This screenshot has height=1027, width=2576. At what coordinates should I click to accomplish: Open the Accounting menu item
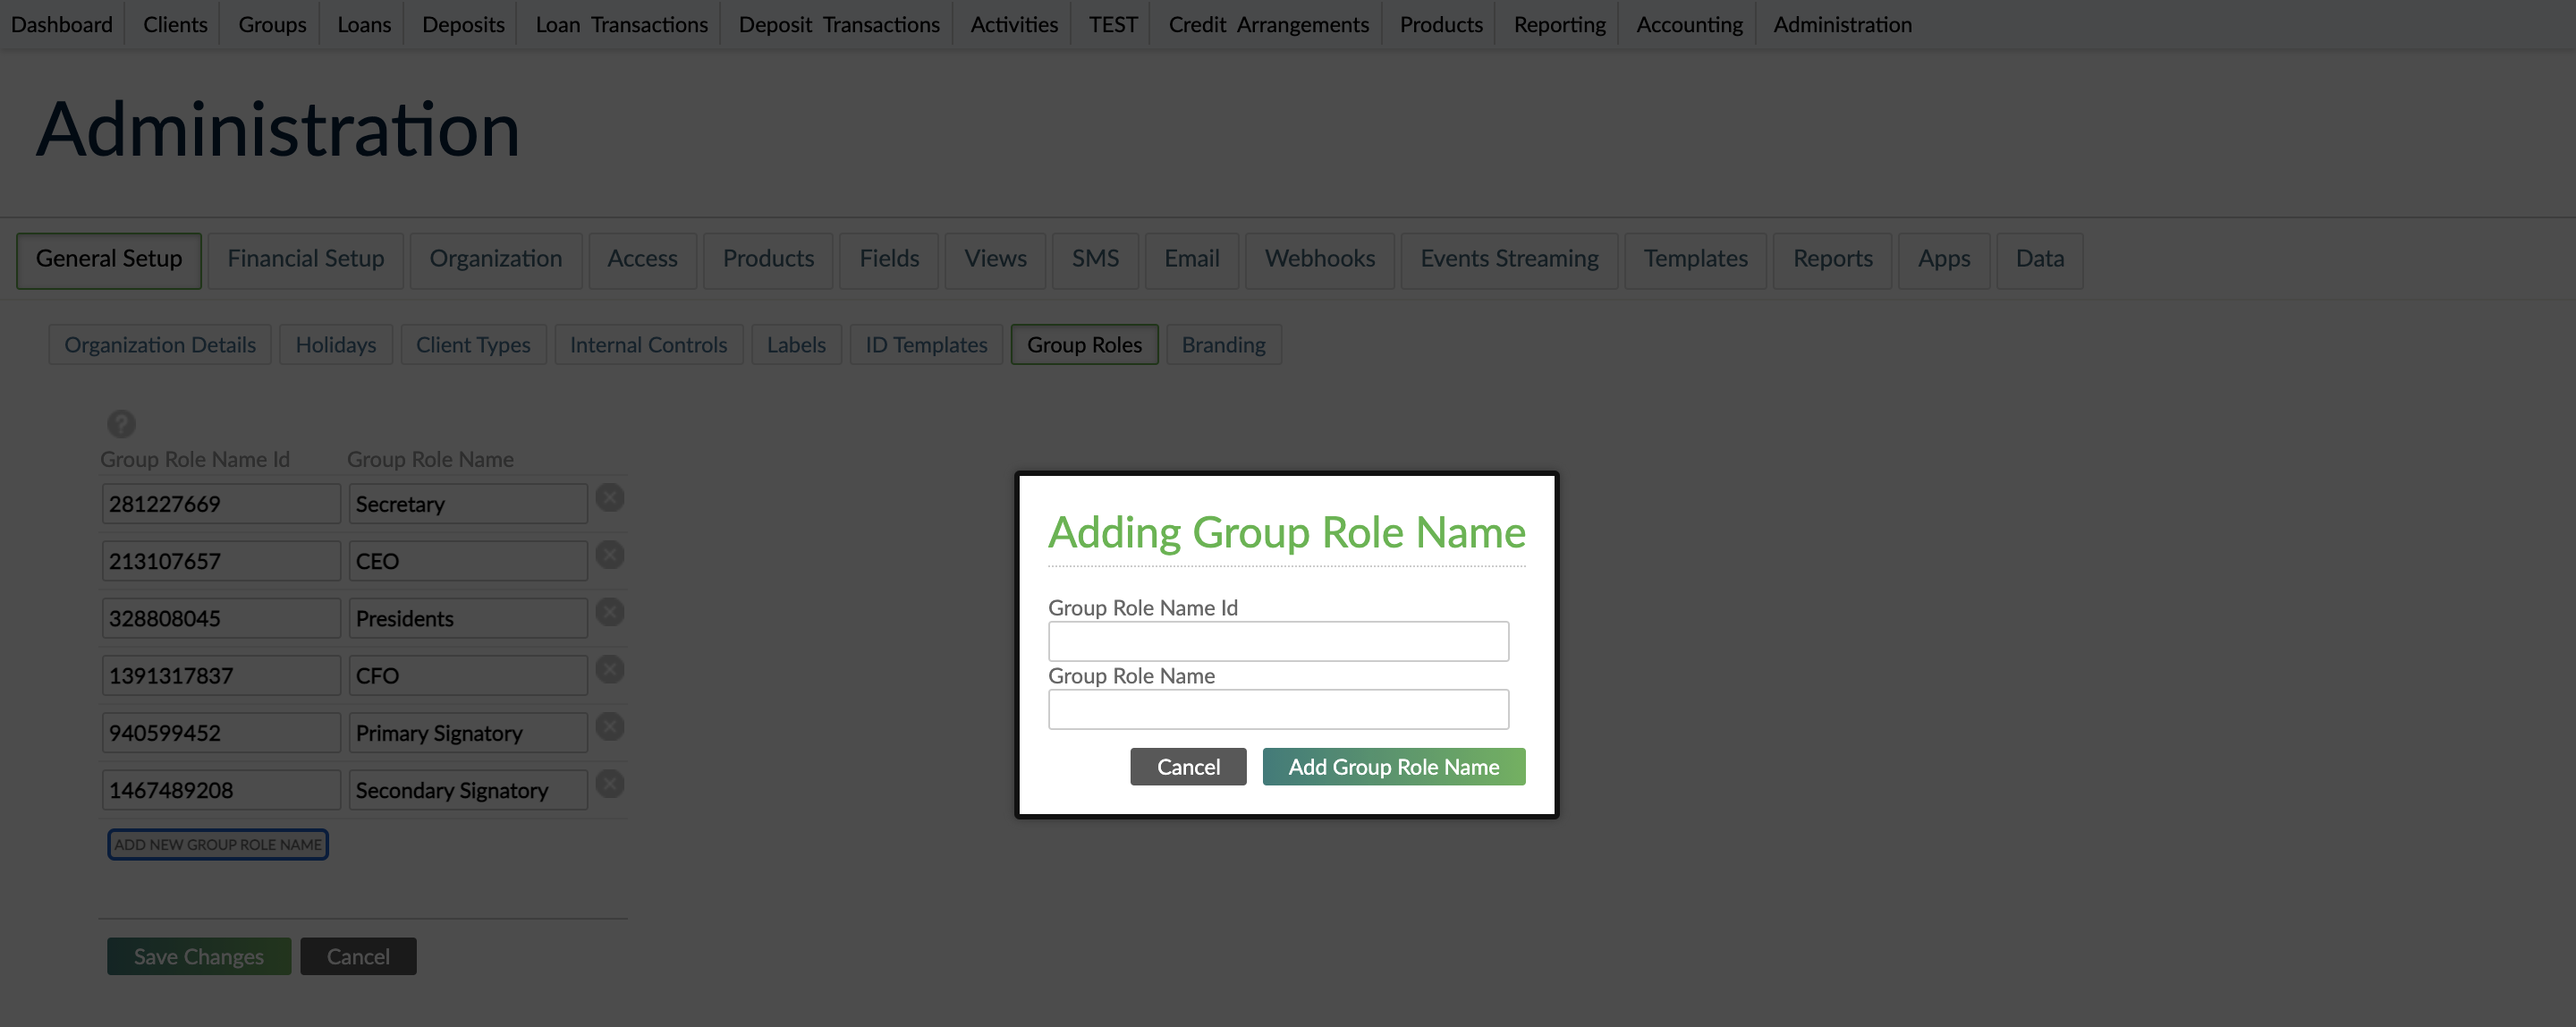[x=1688, y=23]
